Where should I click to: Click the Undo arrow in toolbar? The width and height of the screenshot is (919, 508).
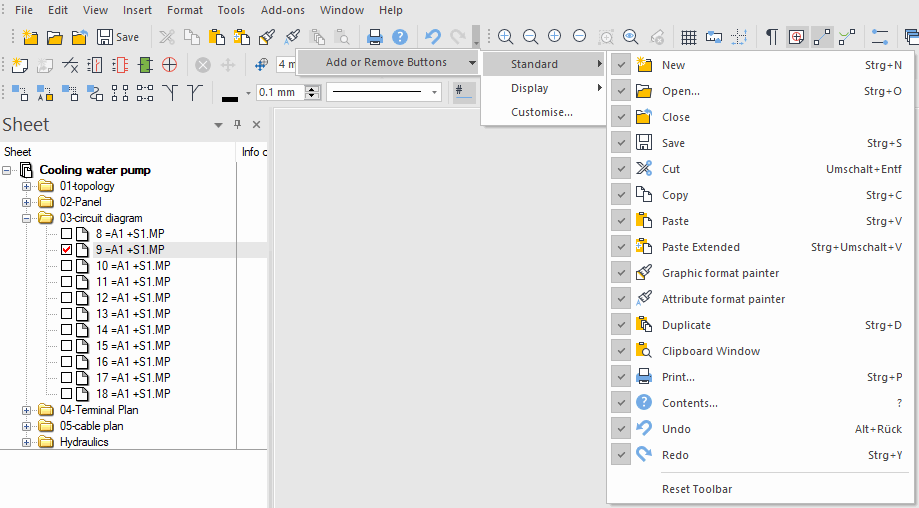(x=433, y=37)
